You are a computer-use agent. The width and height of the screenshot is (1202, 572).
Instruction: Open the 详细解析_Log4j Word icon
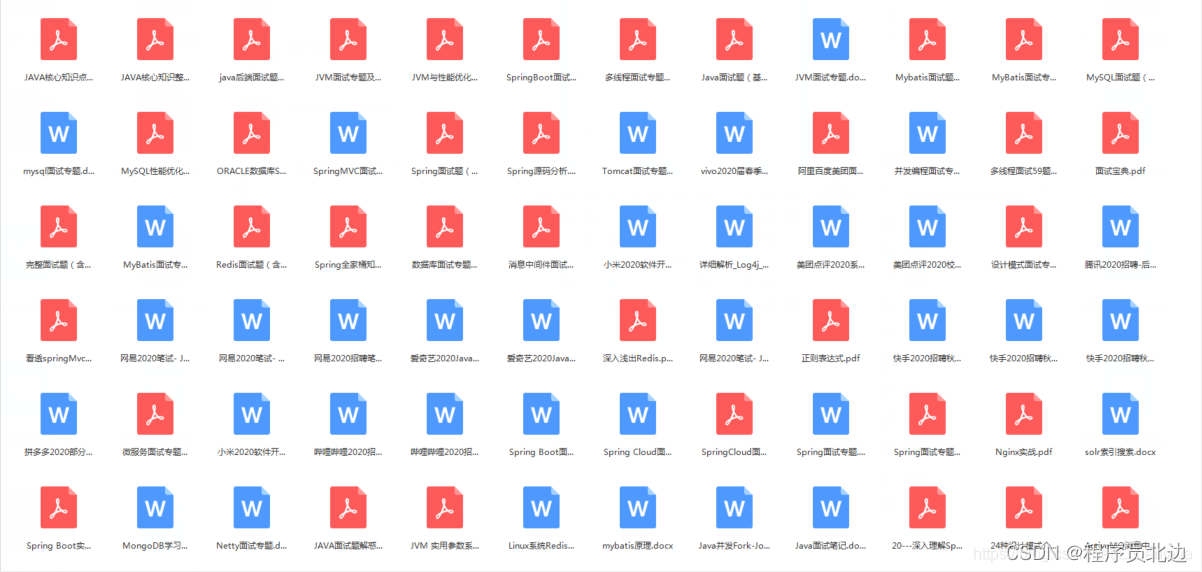coord(735,227)
